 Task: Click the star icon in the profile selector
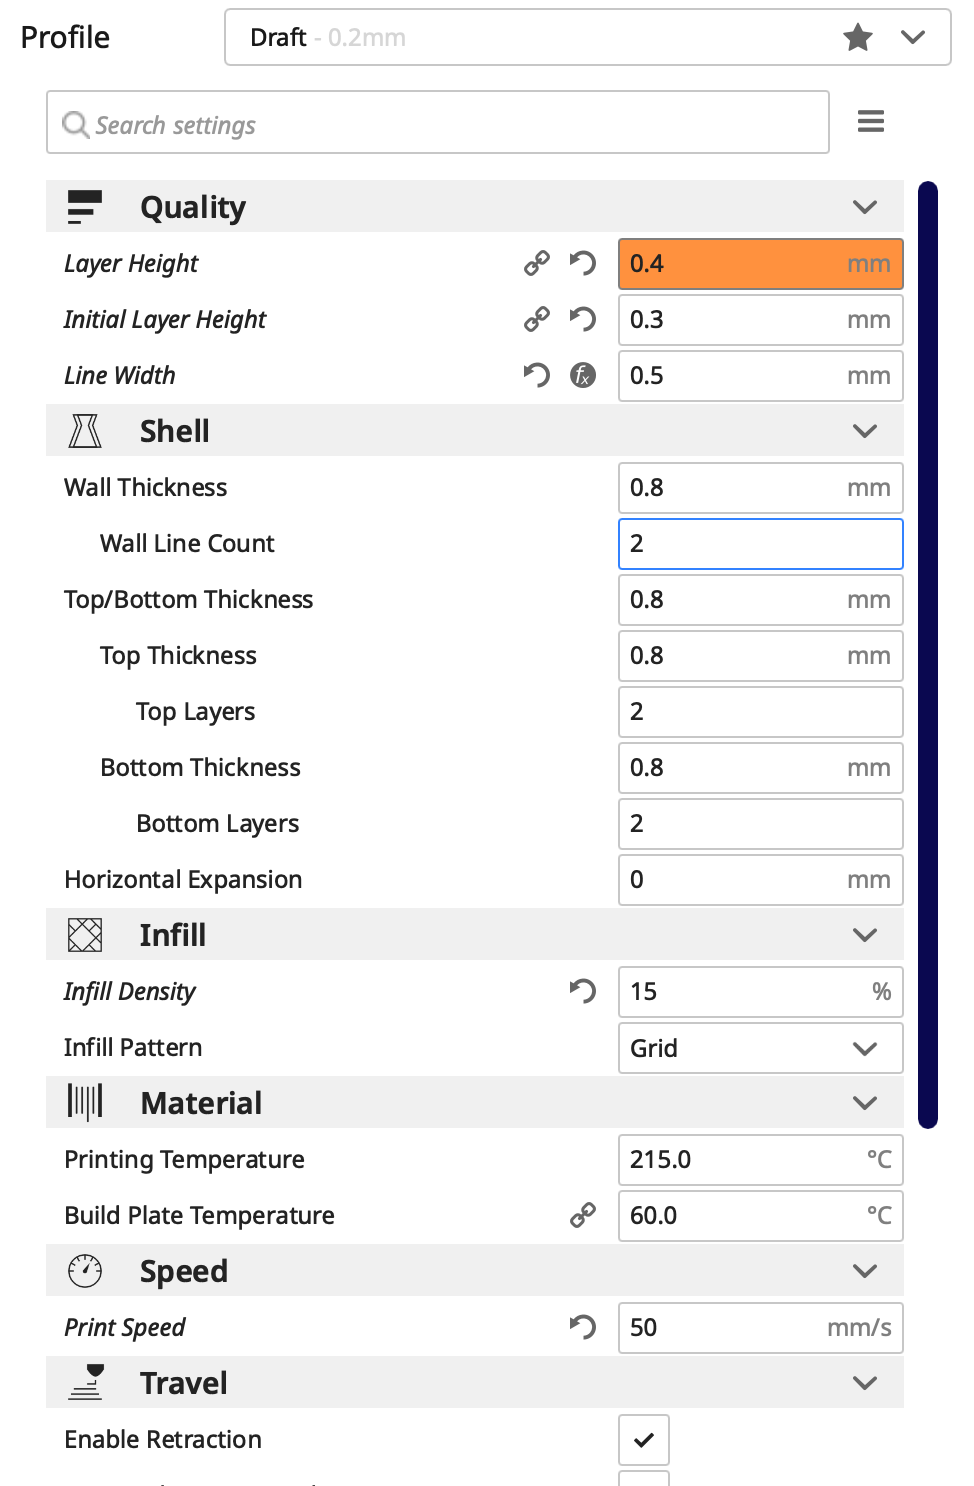858,38
